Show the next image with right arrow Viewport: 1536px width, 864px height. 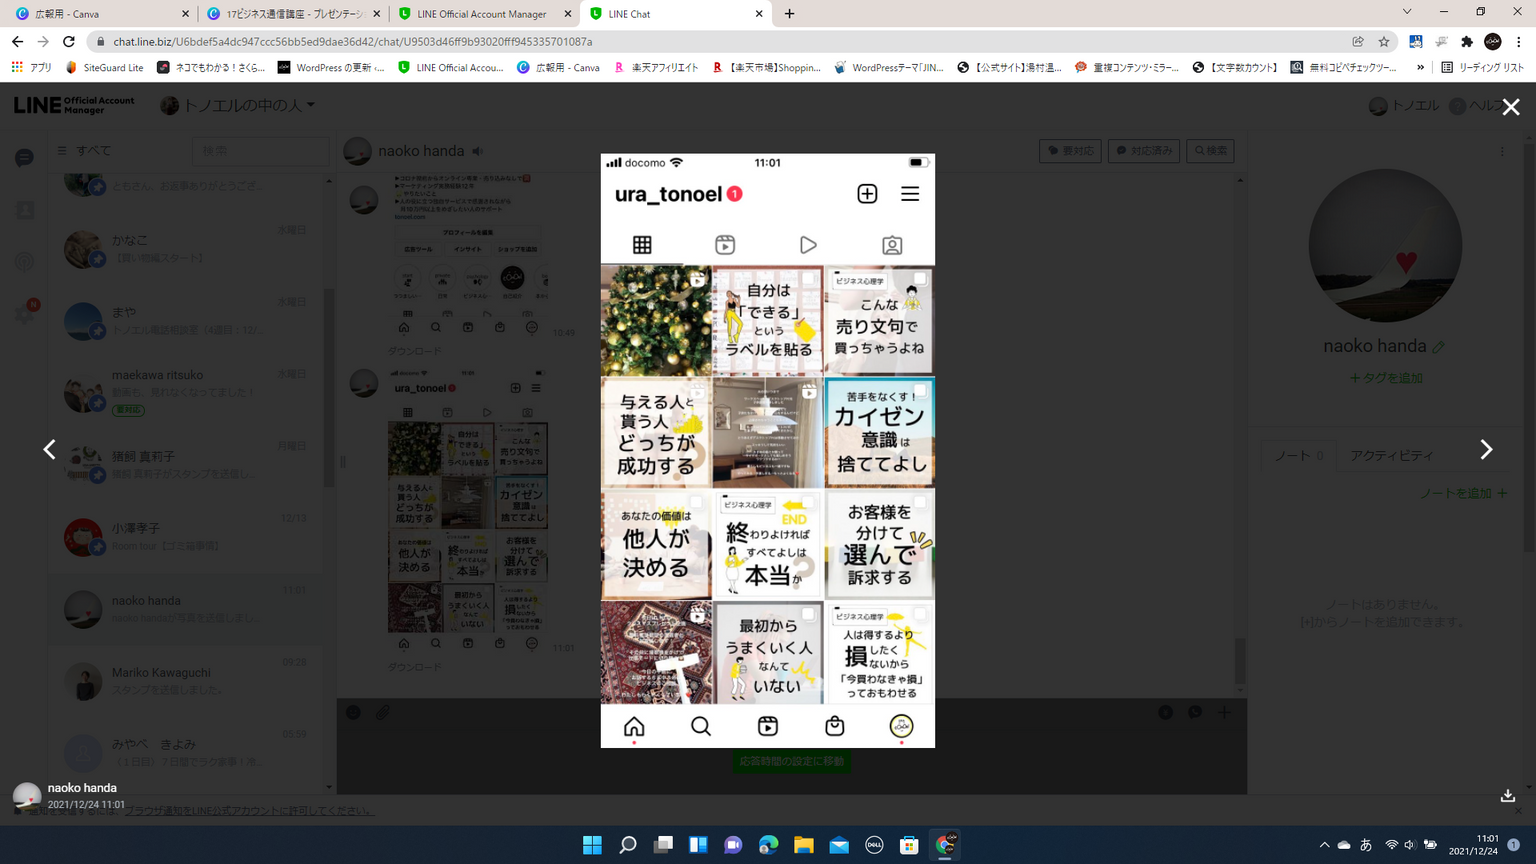1486,450
